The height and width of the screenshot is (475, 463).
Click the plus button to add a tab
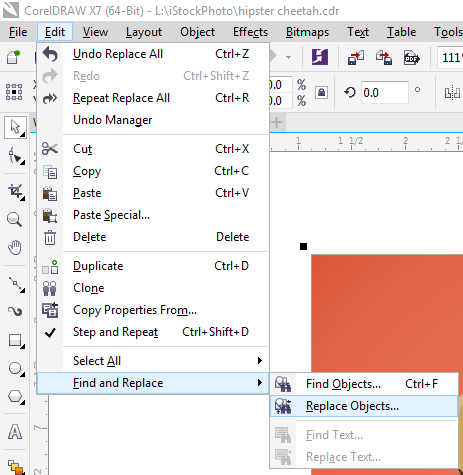tap(276, 122)
